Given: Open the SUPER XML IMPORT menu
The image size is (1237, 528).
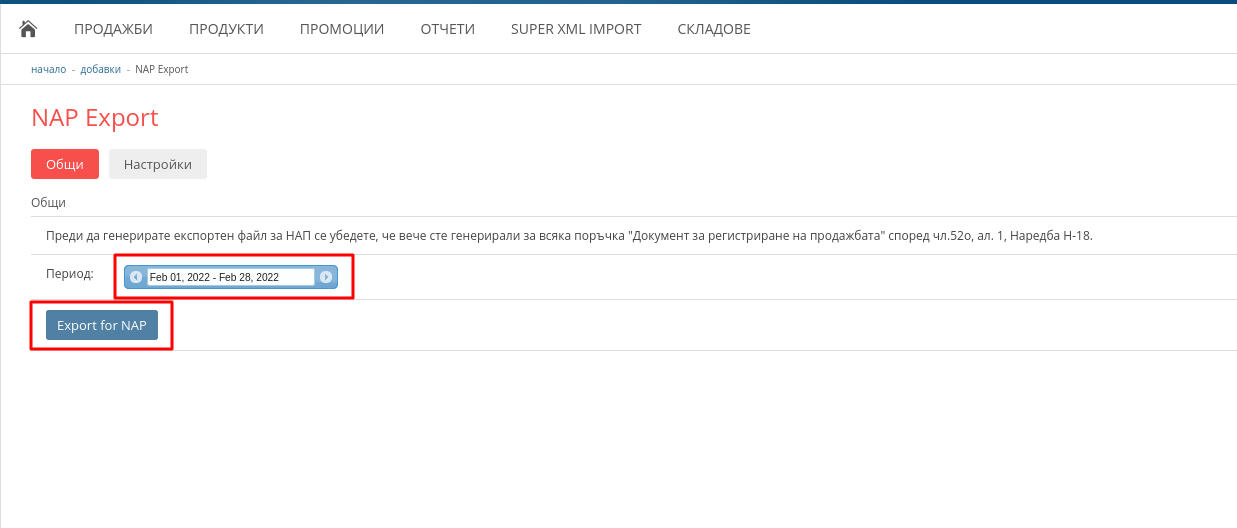Looking at the screenshot, I should 576,29.
